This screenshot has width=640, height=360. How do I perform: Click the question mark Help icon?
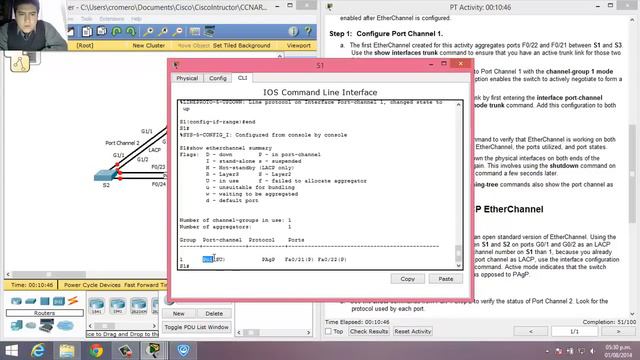[x=308, y=31]
